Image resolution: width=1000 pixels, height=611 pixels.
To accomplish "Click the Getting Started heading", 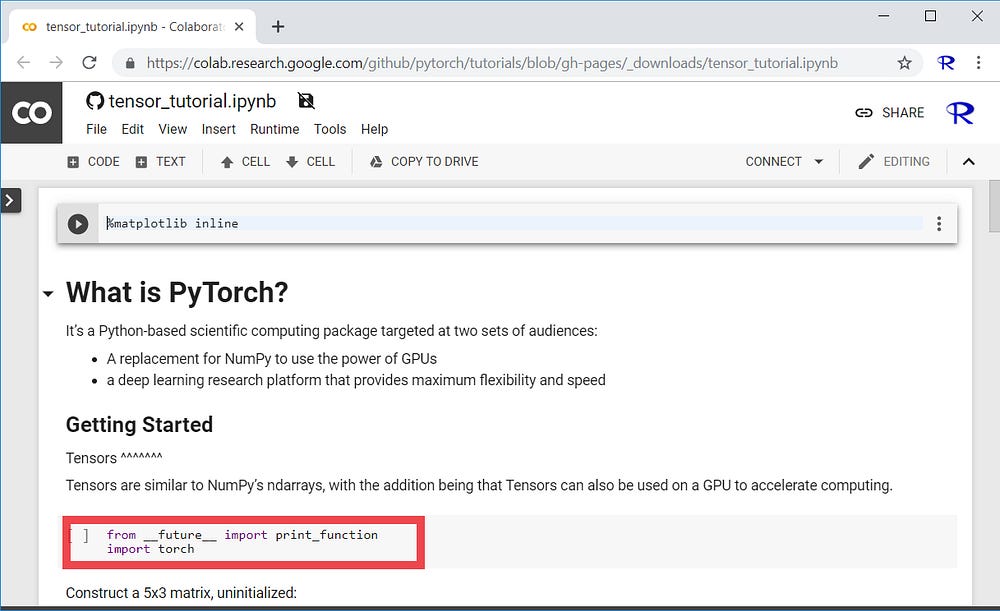I will [139, 425].
